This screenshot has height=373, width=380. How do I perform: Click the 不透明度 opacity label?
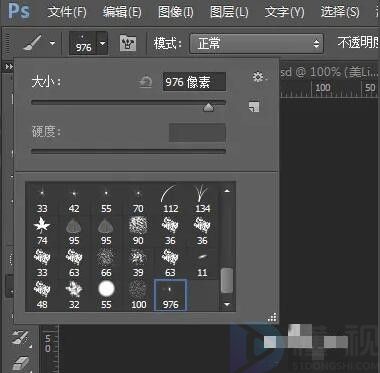point(358,43)
